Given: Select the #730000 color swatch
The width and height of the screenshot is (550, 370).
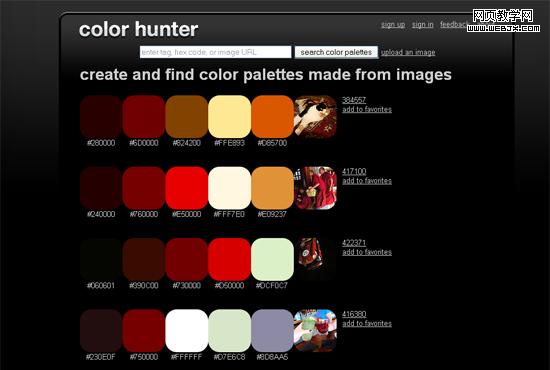Looking at the screenshot, I should point(187,260).
